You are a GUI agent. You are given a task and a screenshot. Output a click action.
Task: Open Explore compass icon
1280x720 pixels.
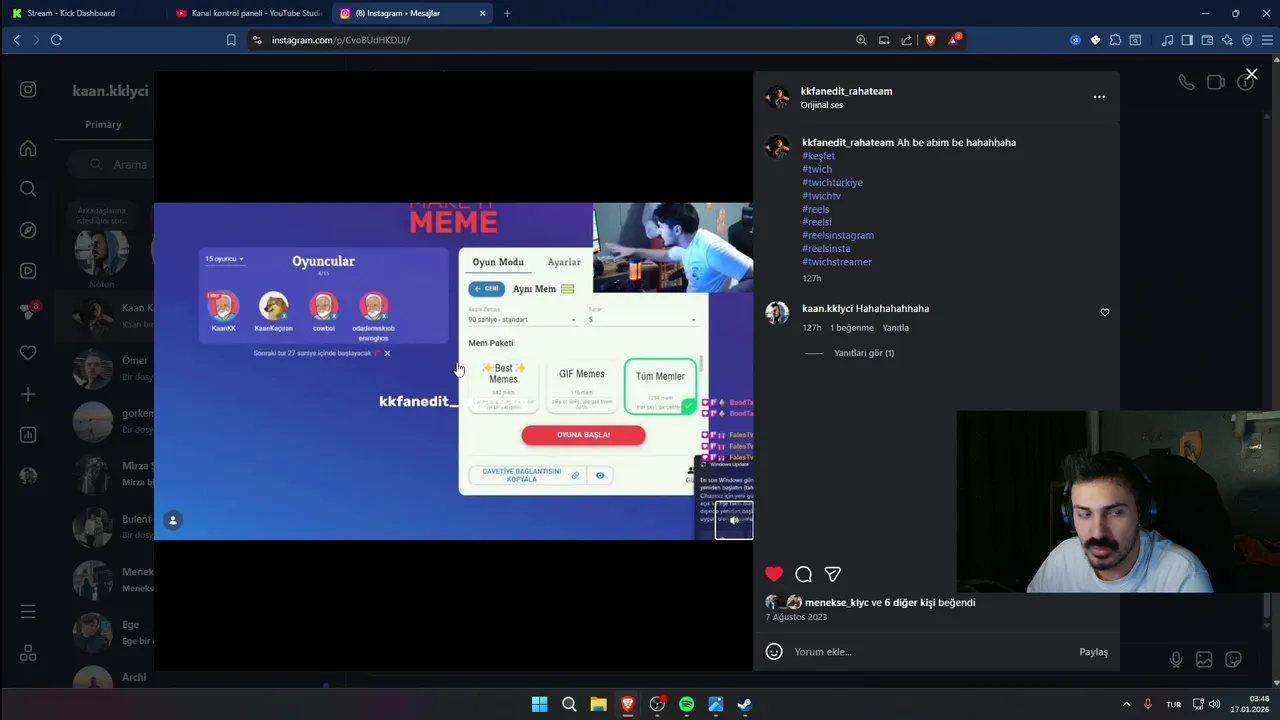28,230
